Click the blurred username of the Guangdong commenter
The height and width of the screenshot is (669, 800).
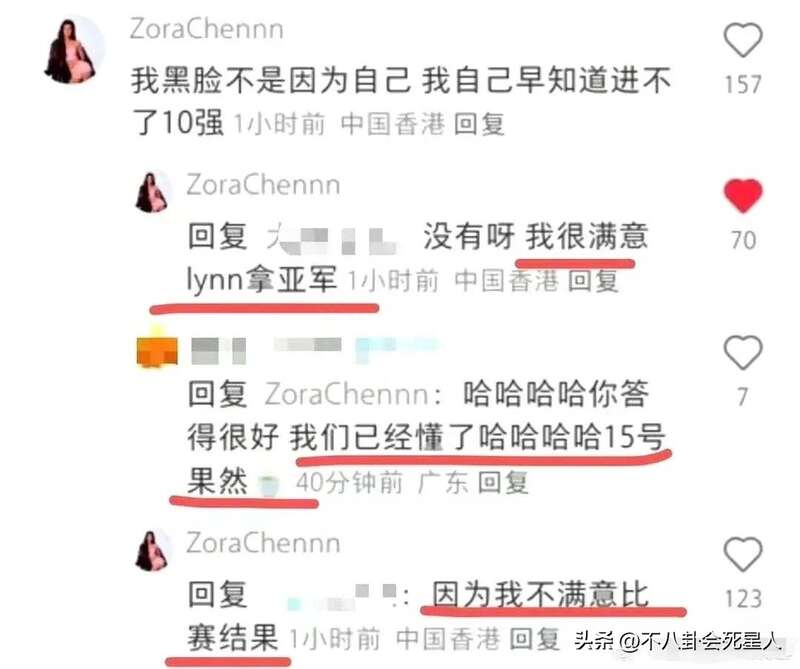(314, 350)
